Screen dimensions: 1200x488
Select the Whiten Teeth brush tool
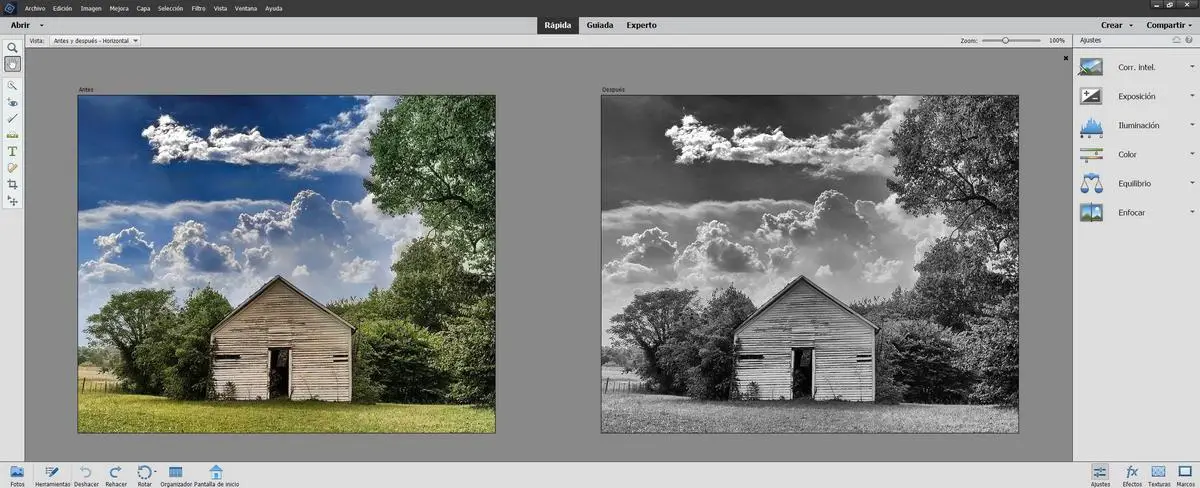pos(12,118)
